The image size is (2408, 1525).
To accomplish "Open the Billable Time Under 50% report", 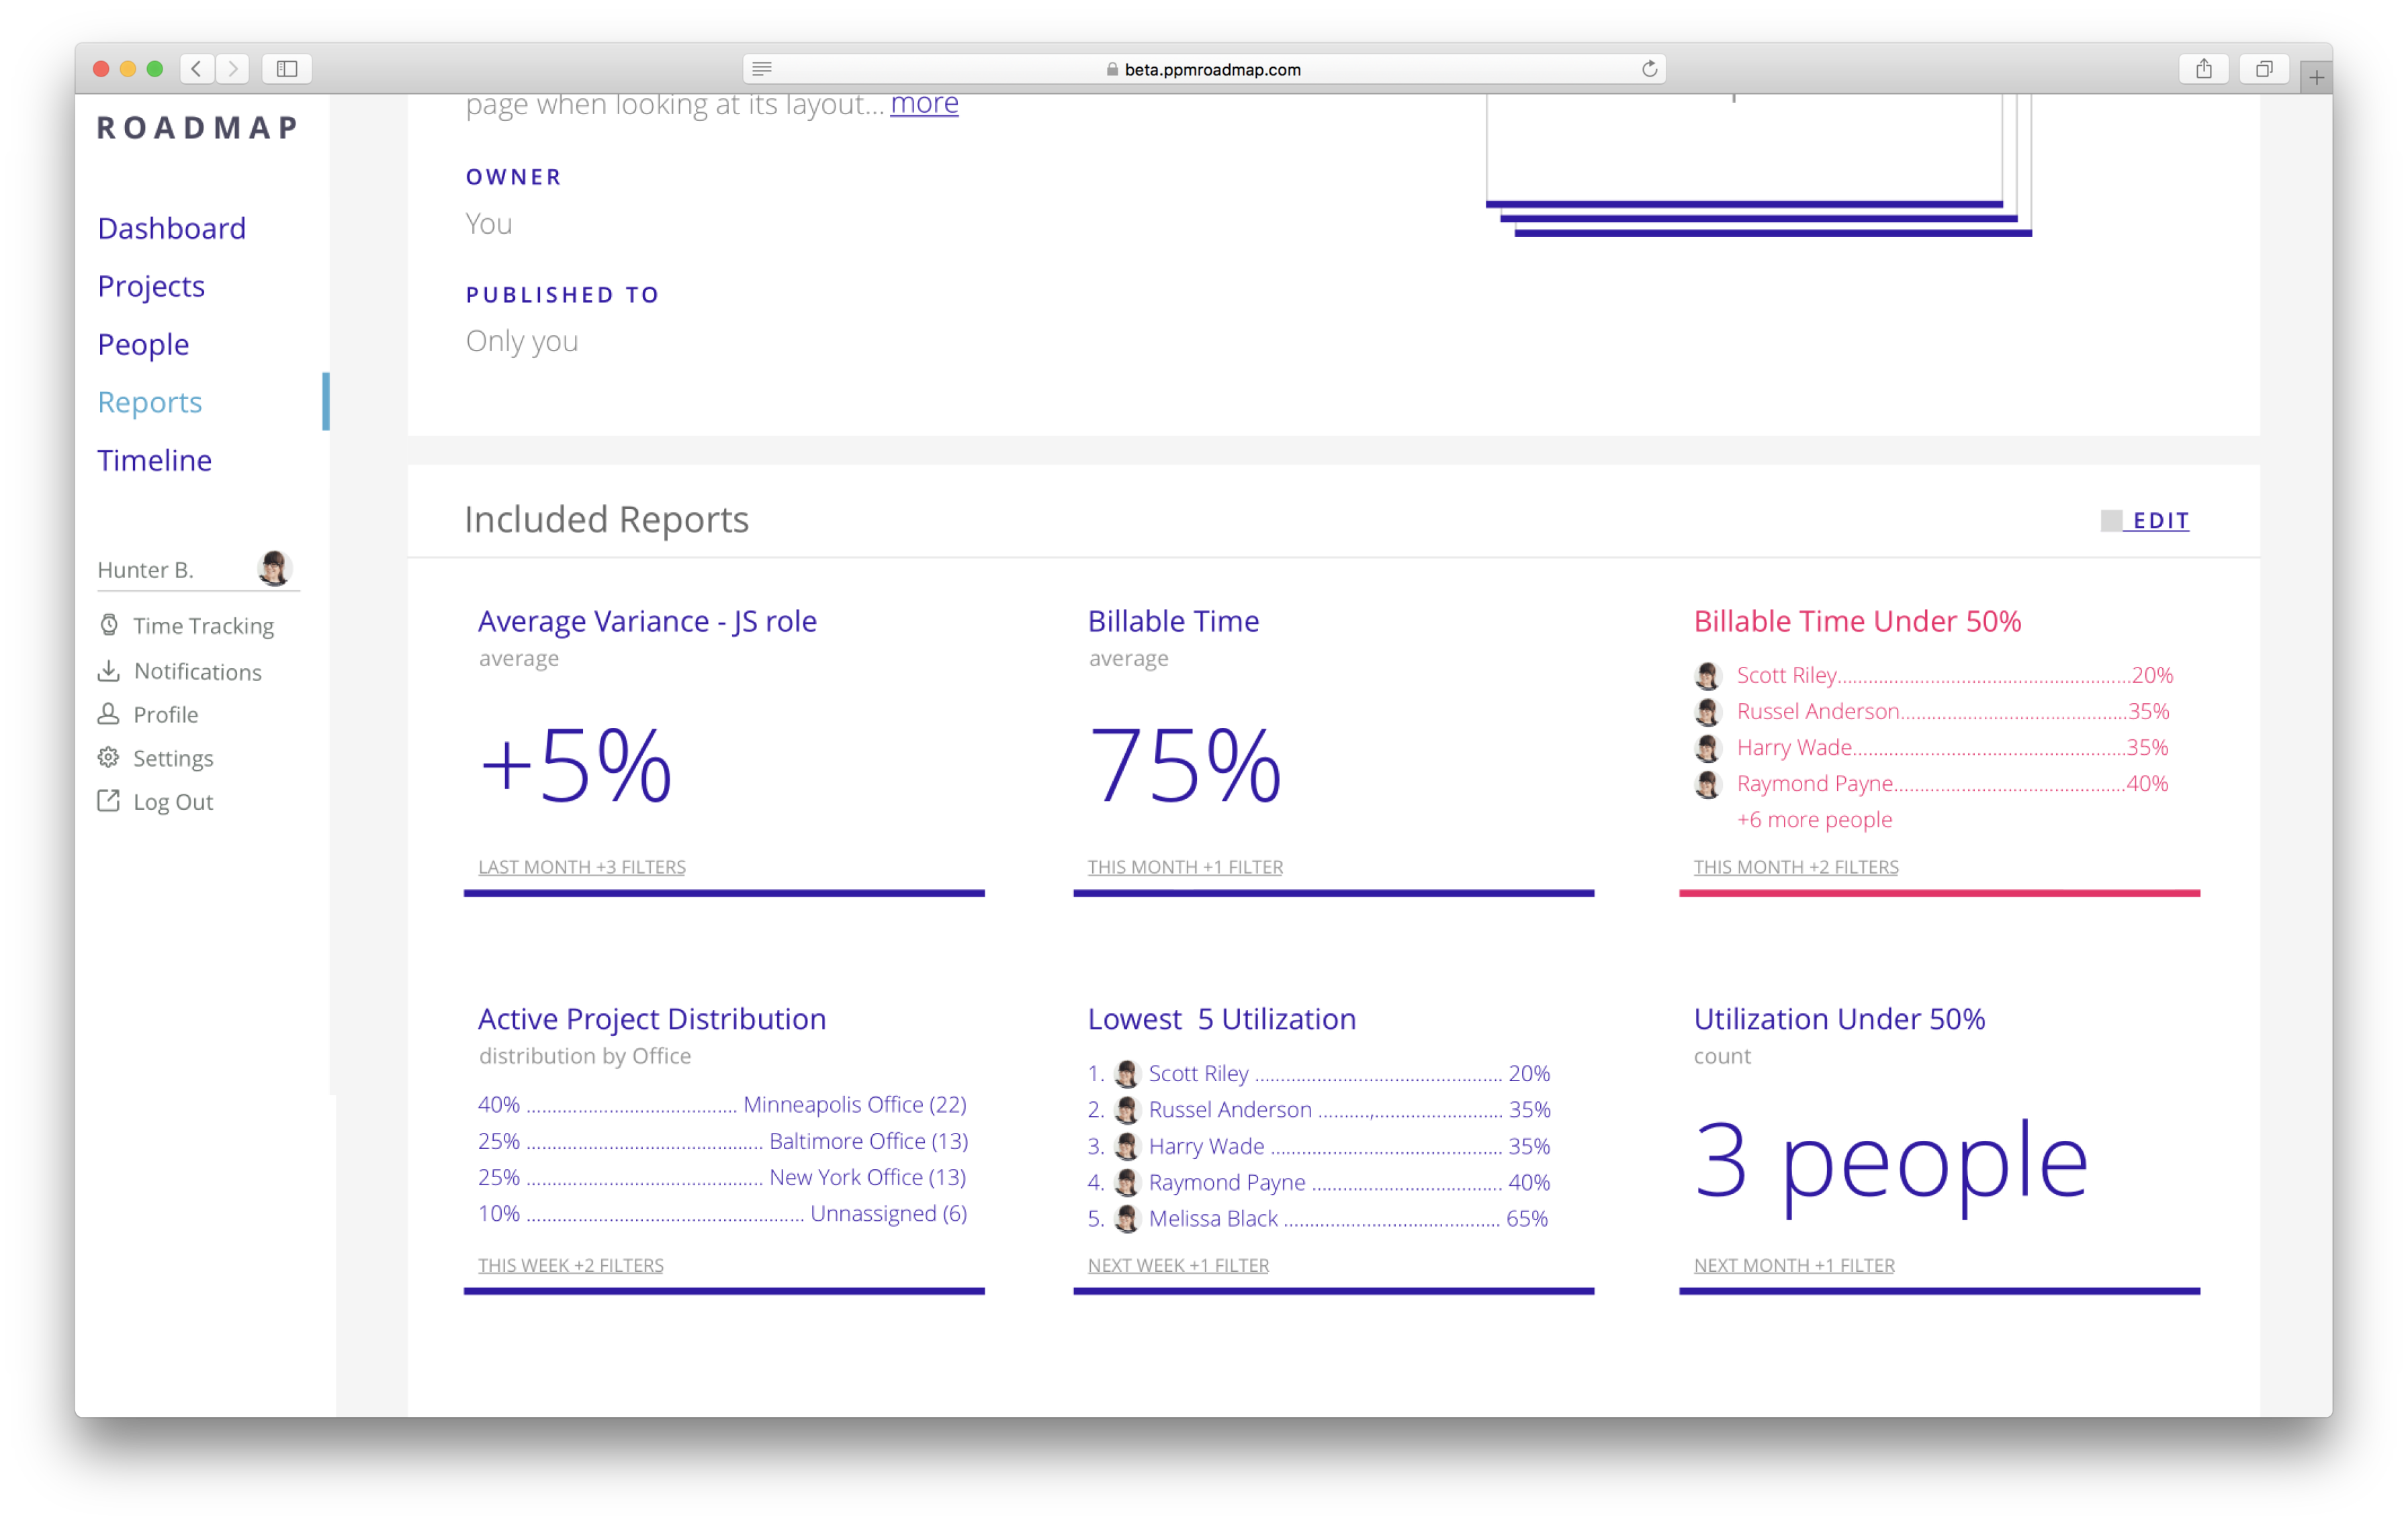I will click(1857, 621).
